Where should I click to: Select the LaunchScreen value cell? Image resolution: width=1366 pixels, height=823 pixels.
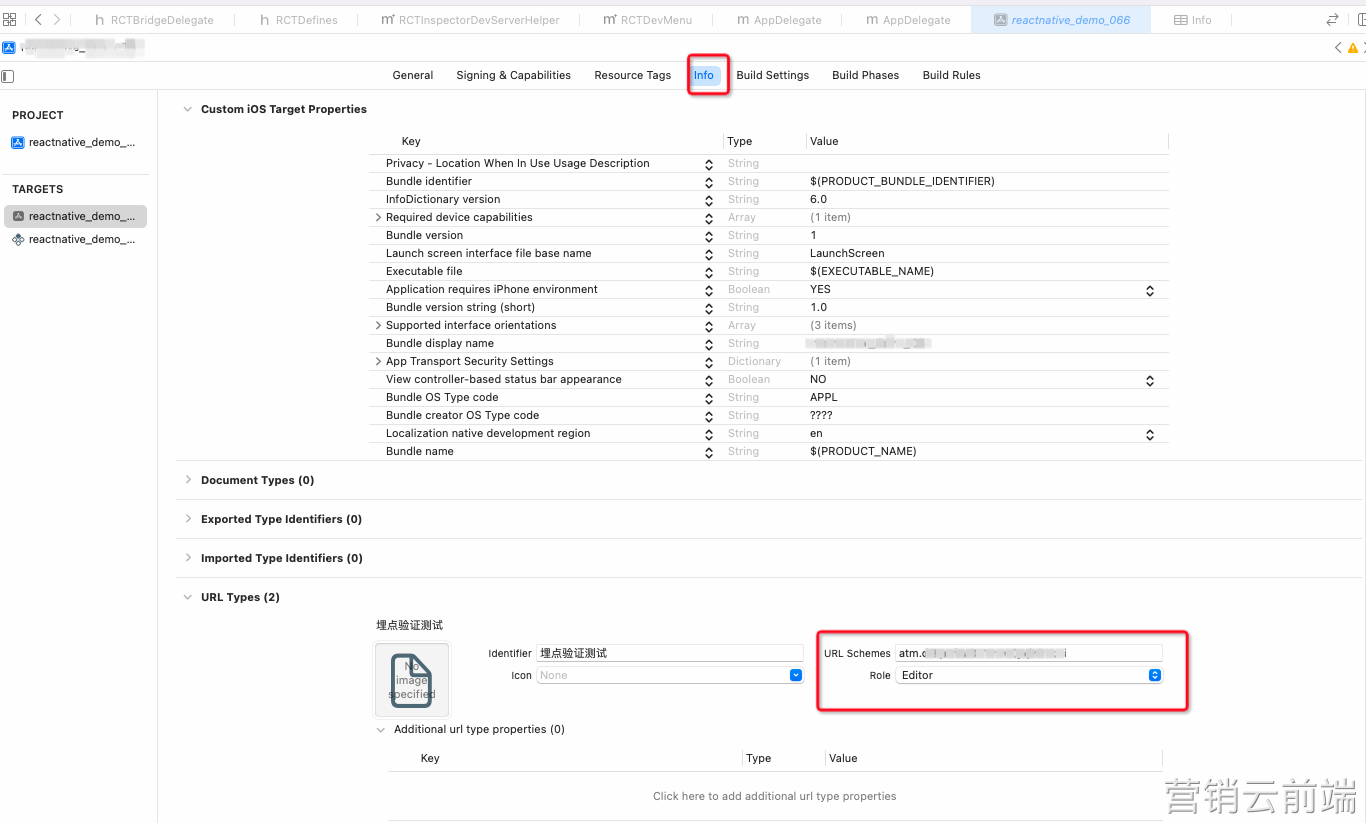pyautogui.click(x=847, y=253)
